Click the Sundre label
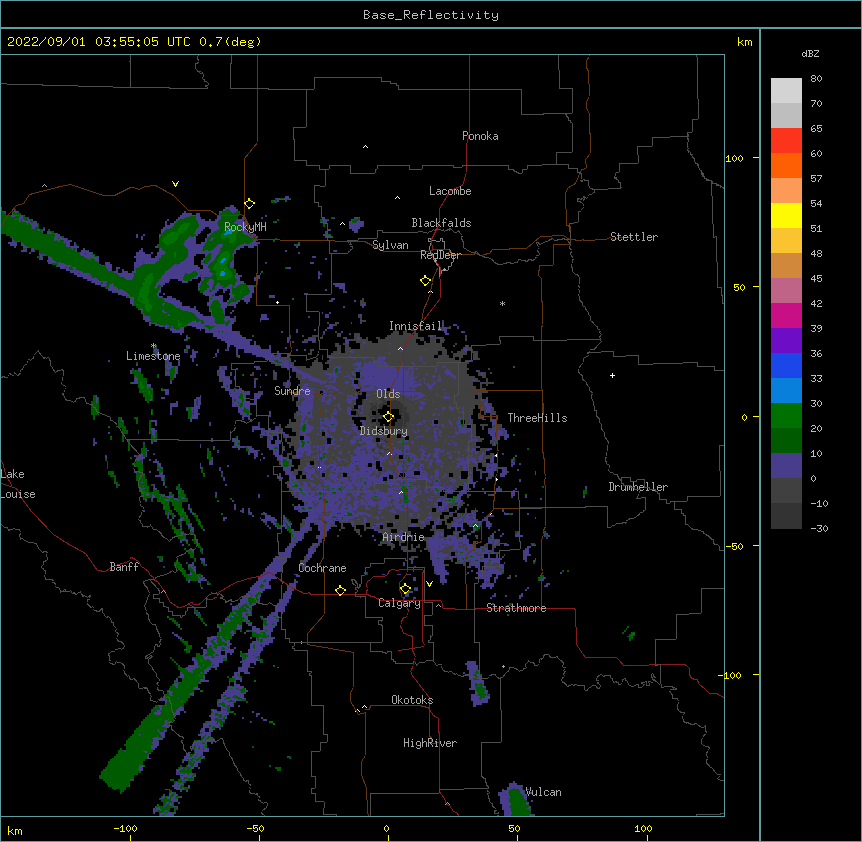 point(292,391)
